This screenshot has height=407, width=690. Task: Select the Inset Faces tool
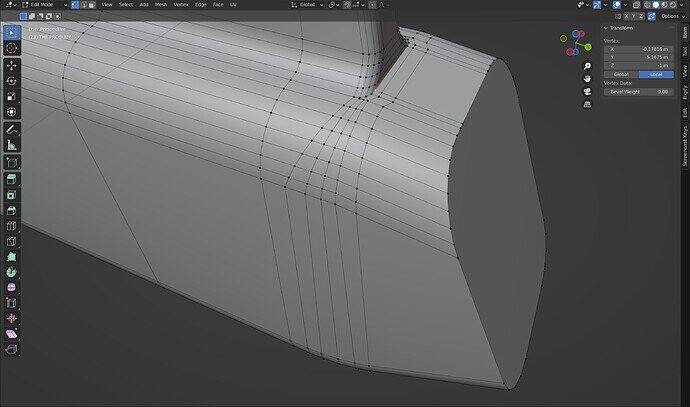[x=12, y=195]
